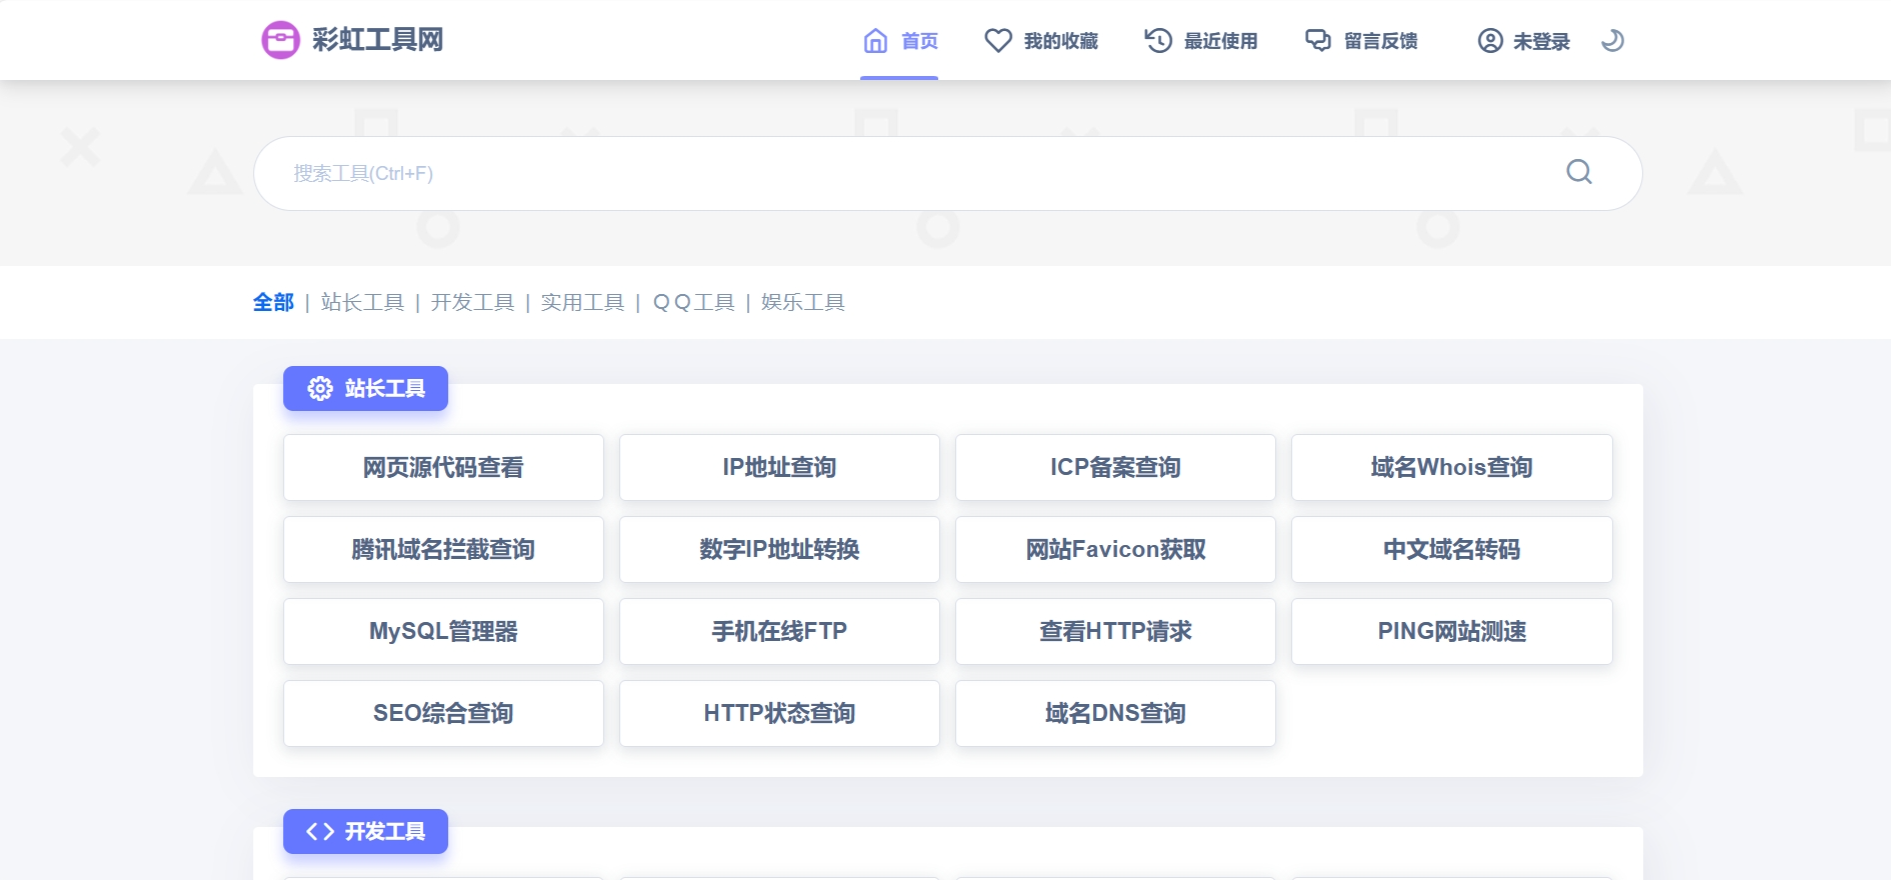The width and height of the screenshot is (1891, 880).
Task: Open the 网站Favicon获取 tool
Action: (x=1115, y=549)
